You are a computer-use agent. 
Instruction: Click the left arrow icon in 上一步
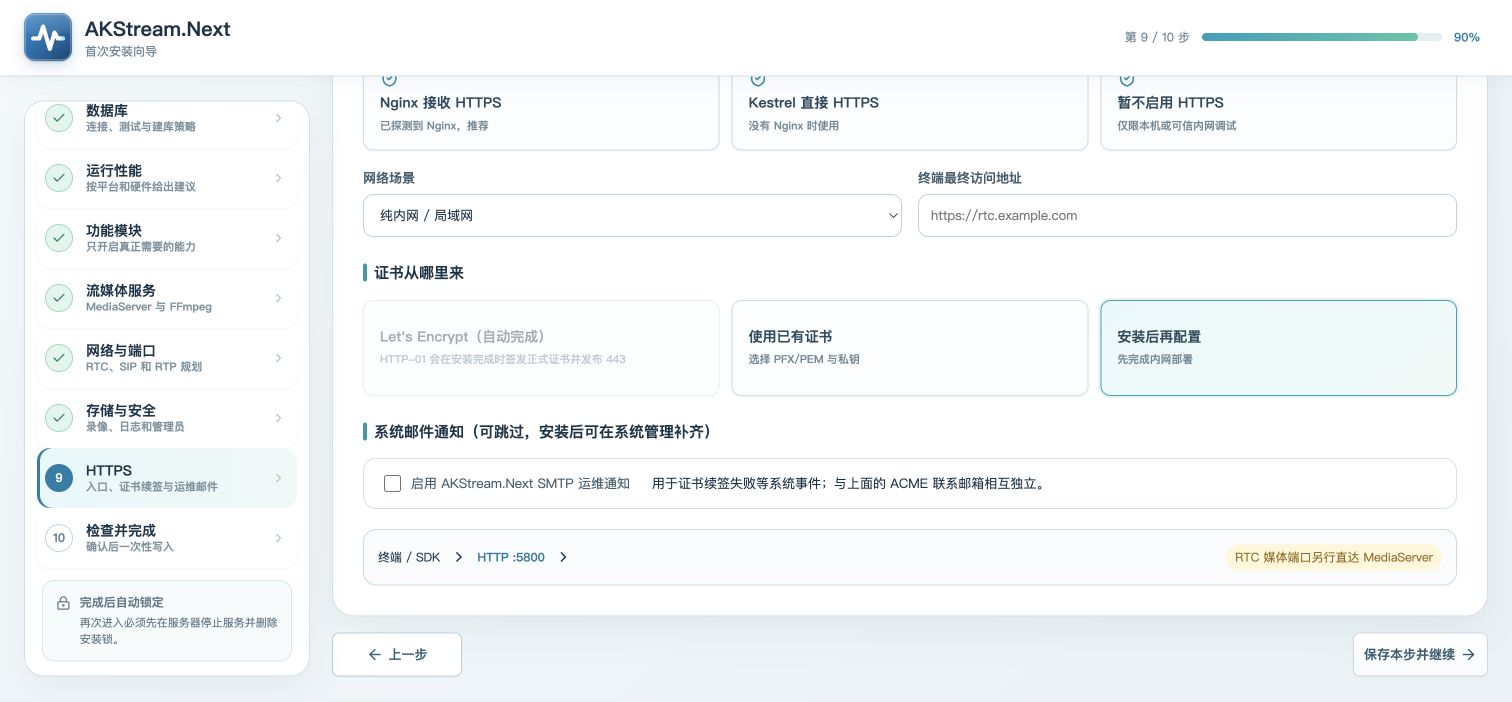(x=375, y=654)
